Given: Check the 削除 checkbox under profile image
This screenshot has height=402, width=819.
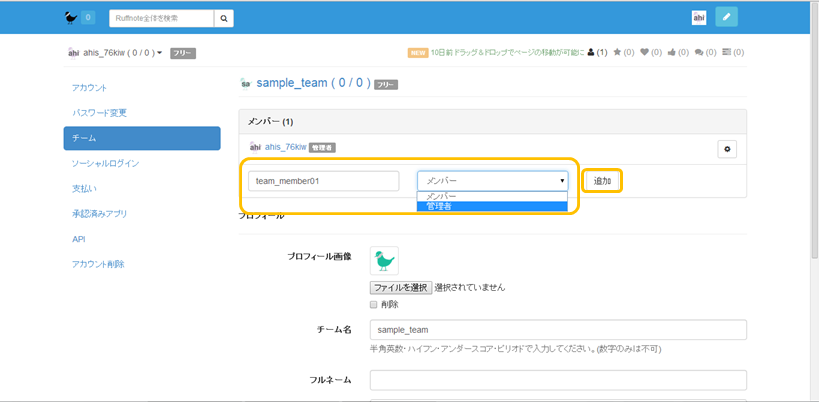Looking at the screenshot, I should pyautogui.click(x=374, y=304).
